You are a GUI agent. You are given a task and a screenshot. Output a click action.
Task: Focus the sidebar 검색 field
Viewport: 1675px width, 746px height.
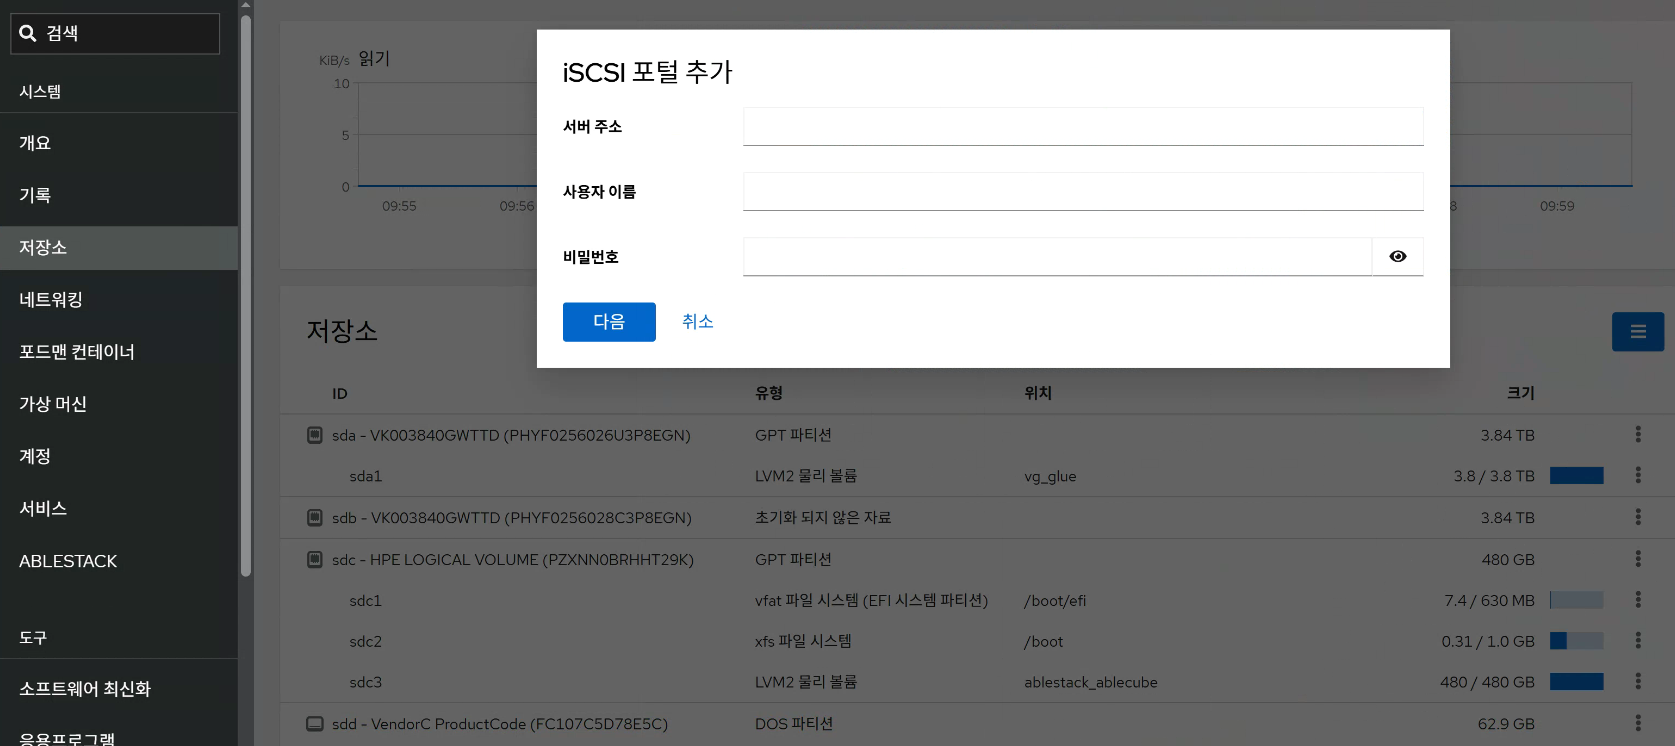click(115, 33)
